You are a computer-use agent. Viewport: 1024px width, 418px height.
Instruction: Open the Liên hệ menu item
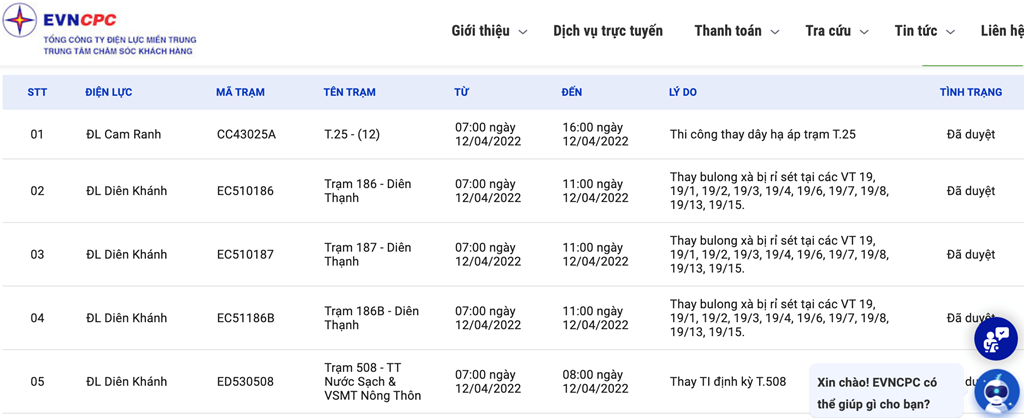1001,31
